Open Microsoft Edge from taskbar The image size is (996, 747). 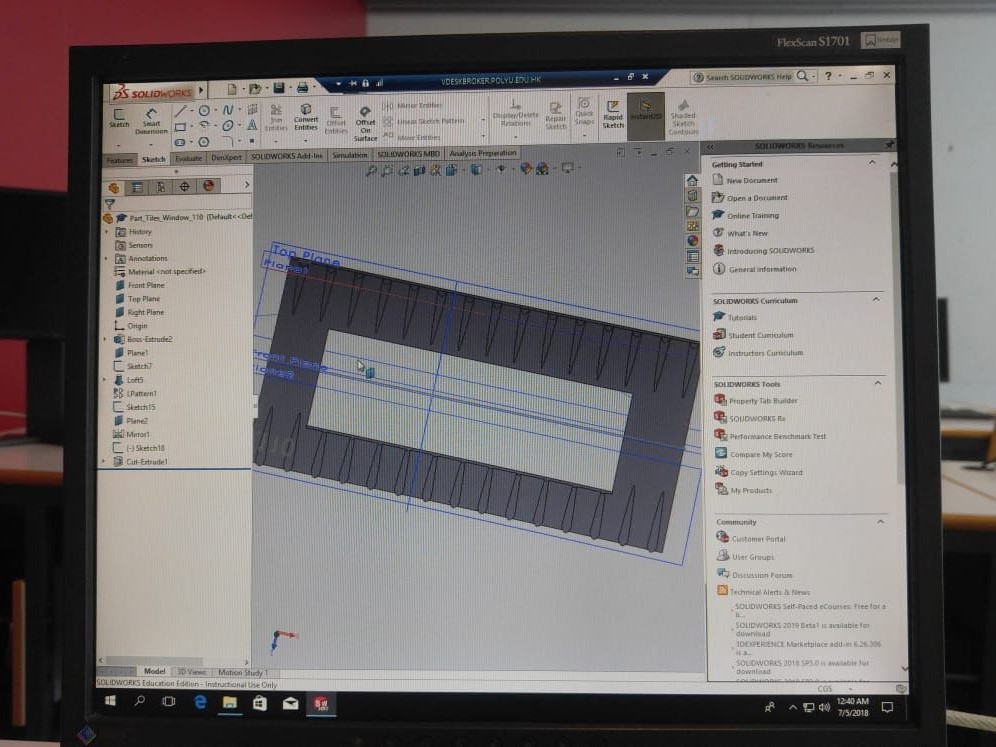tap(200, 702)
